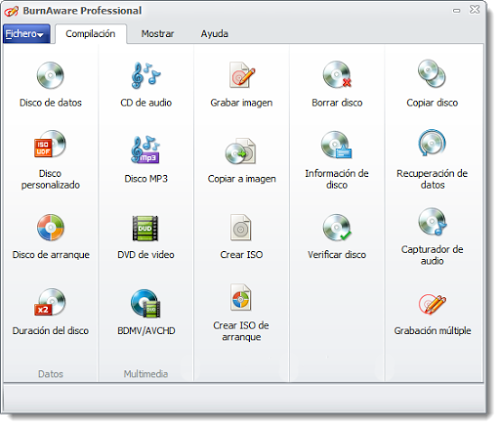Open the Ayuda tab

pos(214,34)
